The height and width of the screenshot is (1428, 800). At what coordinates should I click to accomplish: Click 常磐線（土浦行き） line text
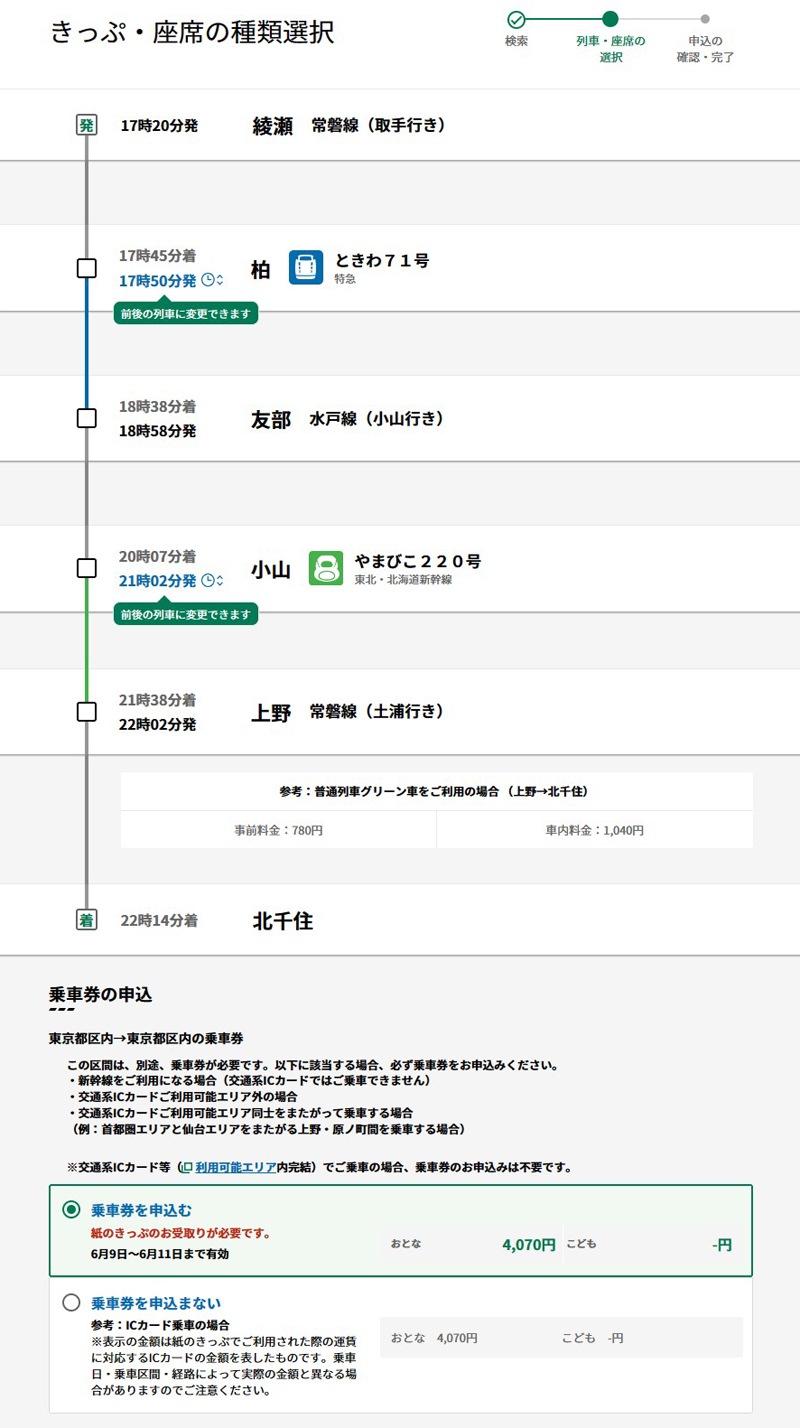coord(377,711)
